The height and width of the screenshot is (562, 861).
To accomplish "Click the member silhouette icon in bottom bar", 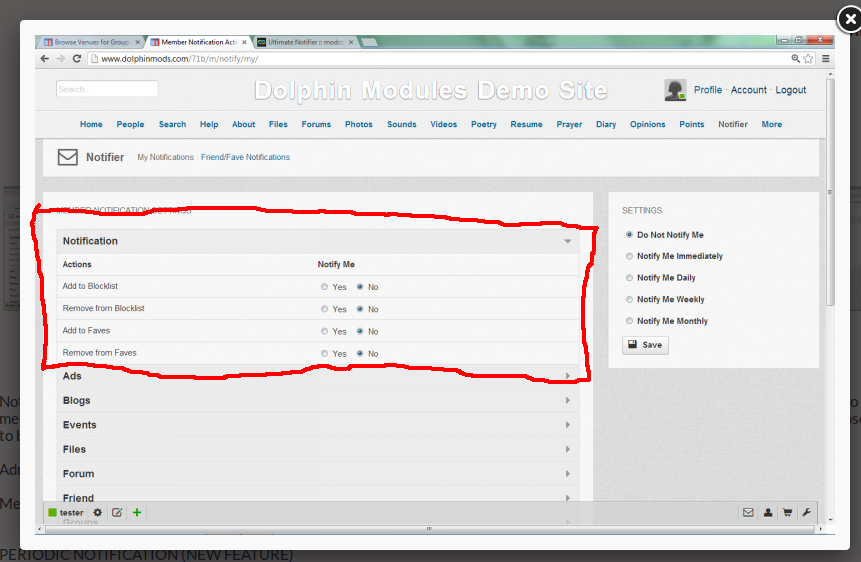I will [x=768, y=513].
